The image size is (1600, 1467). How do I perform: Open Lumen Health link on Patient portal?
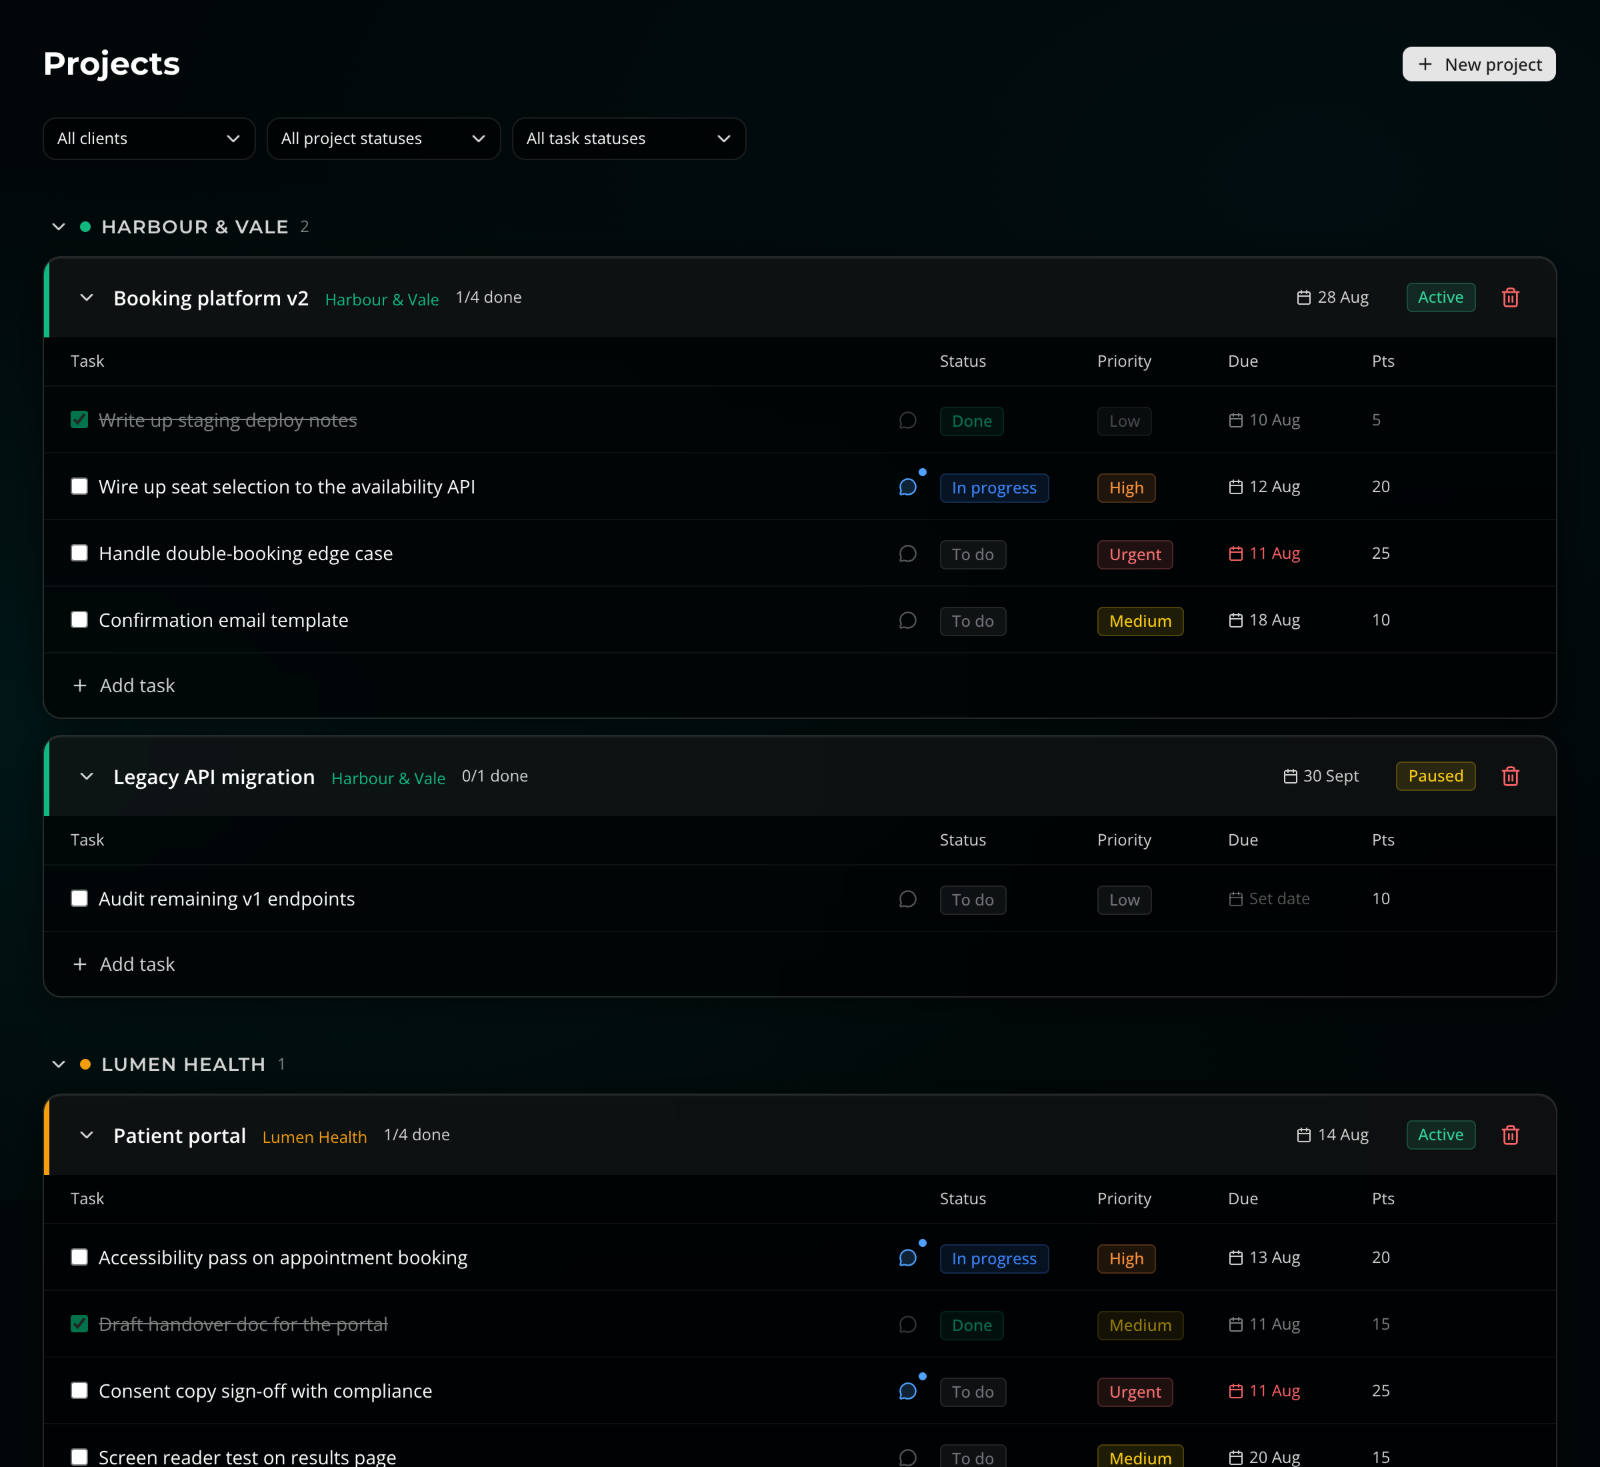(315, 1137)
